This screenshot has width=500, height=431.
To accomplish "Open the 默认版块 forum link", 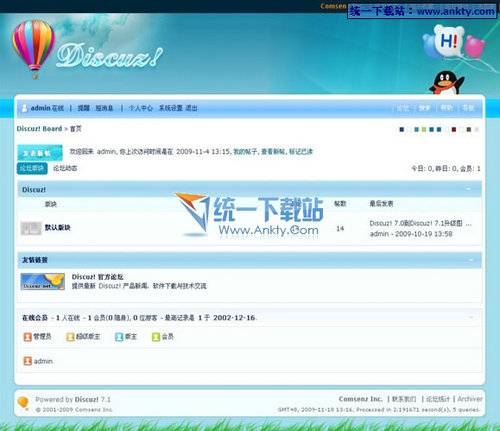I will pyautogui.click(x=58, y=228).
